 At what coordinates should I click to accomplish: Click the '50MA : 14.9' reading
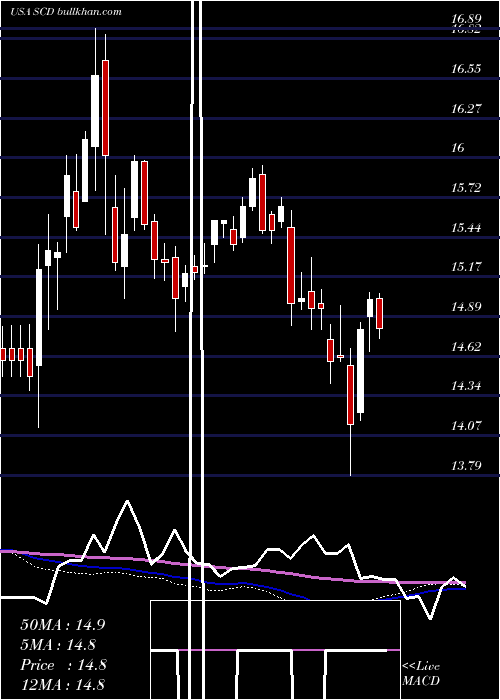(x=63, y=625)
